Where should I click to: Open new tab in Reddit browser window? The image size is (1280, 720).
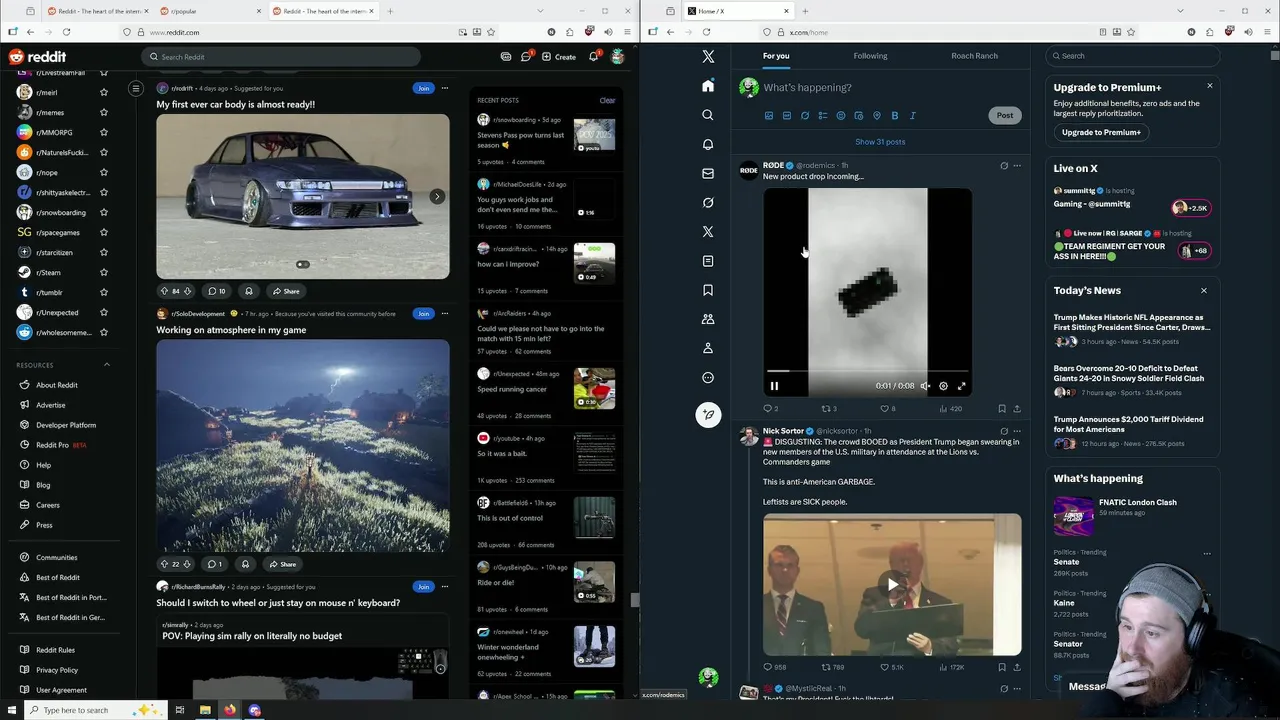pos(390,11)
